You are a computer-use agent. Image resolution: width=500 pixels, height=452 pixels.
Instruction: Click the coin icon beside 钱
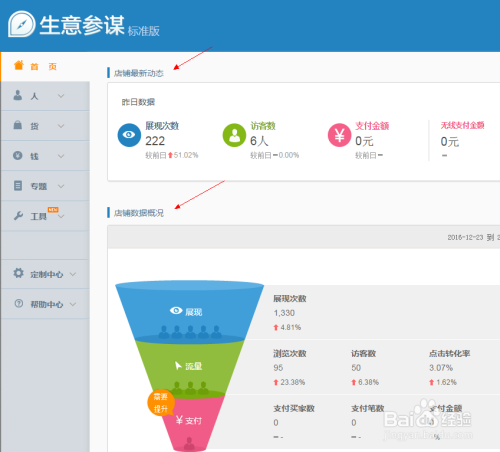18,155
